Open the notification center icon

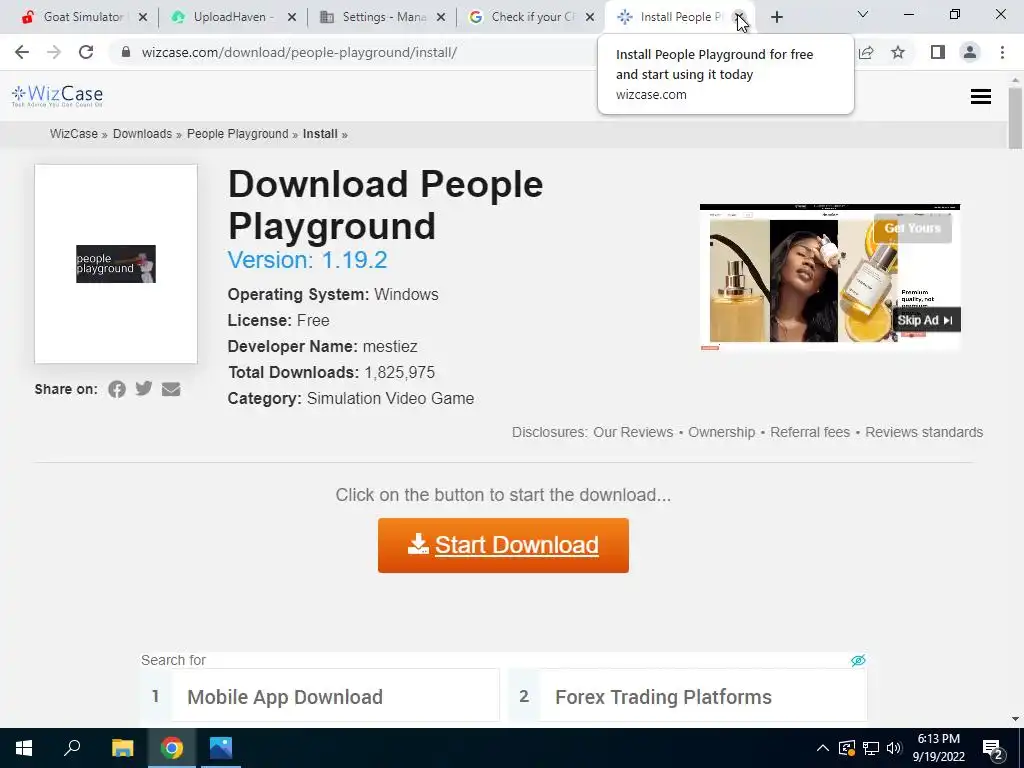click(x=993, y=749)
